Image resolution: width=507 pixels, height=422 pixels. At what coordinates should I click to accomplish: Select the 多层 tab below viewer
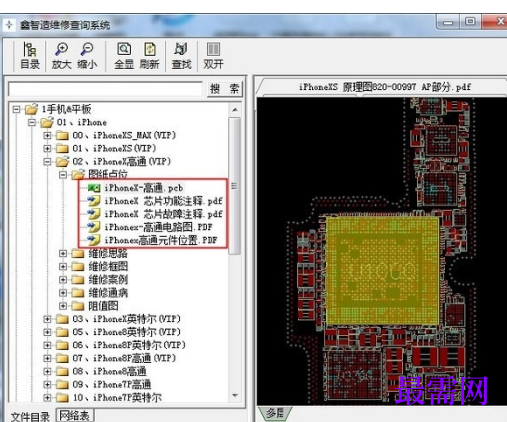tap(275, 413)
